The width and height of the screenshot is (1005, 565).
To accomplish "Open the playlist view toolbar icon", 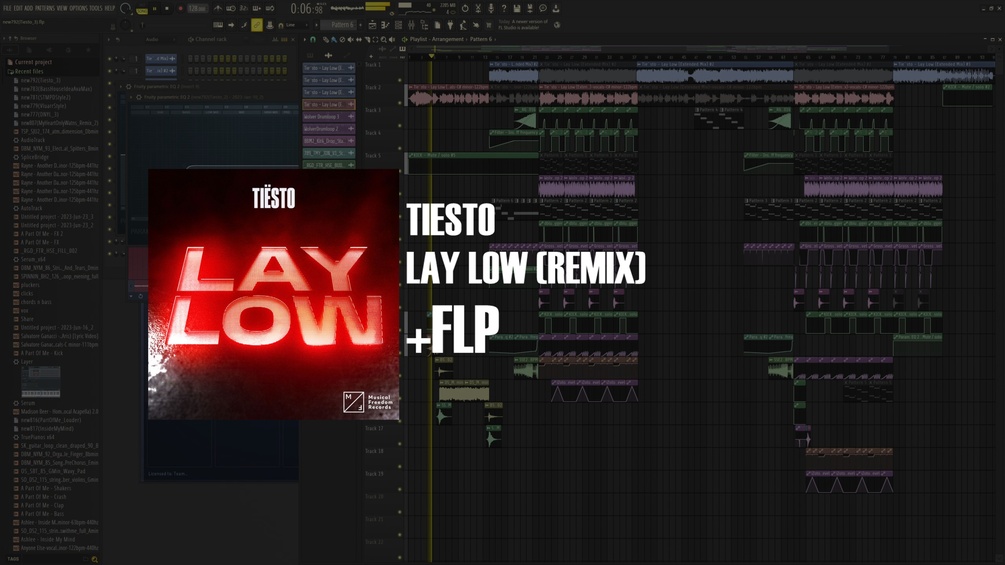I will click(372, 25).
